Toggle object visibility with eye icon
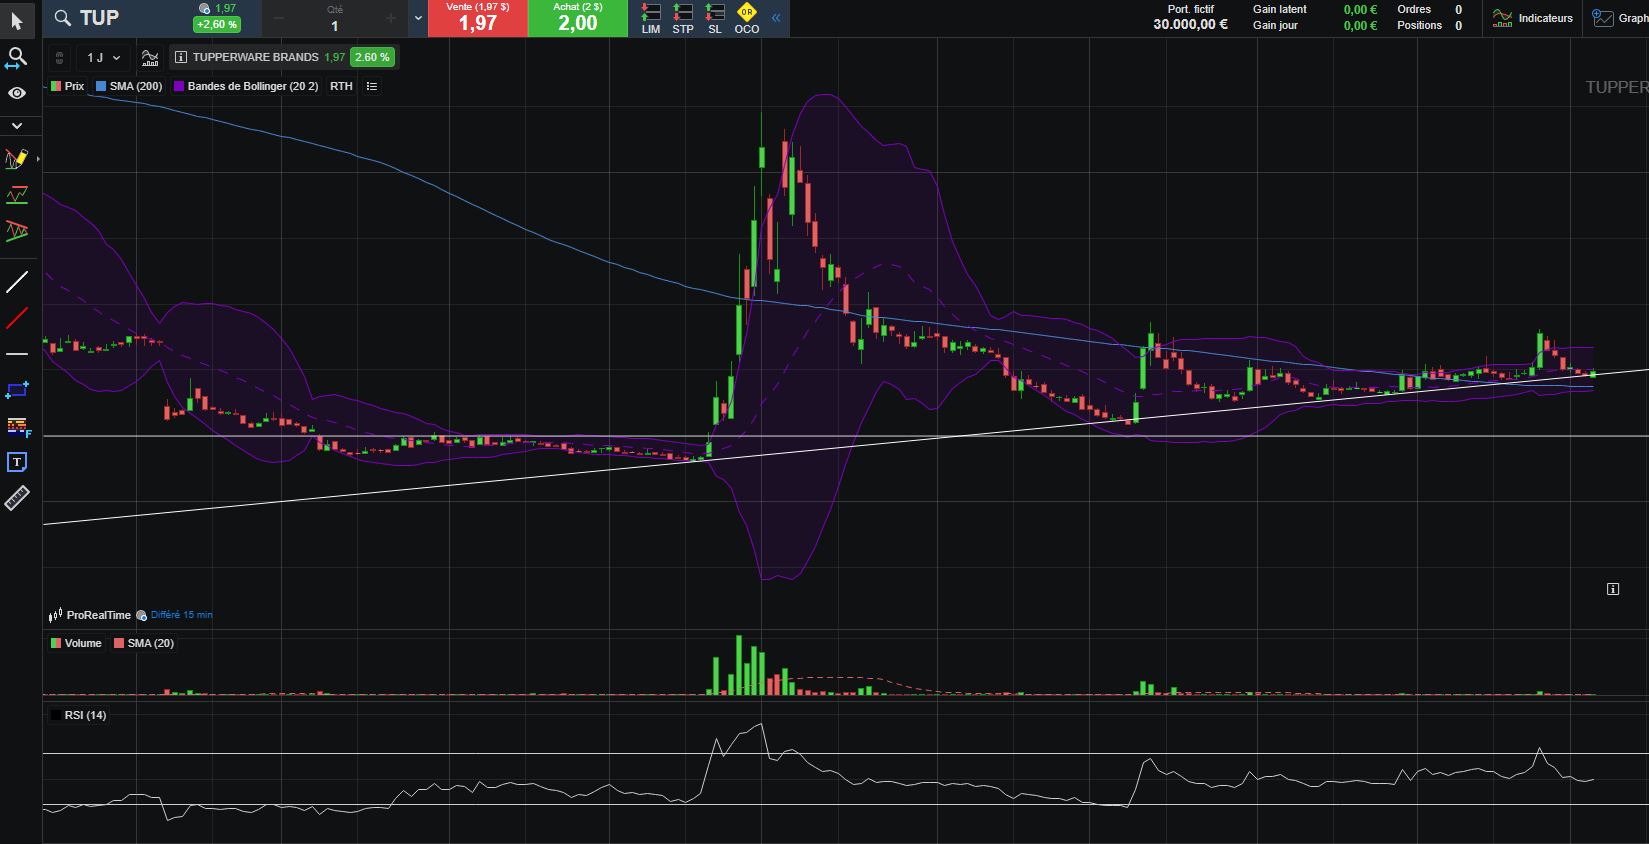 (x=17, y=93)
